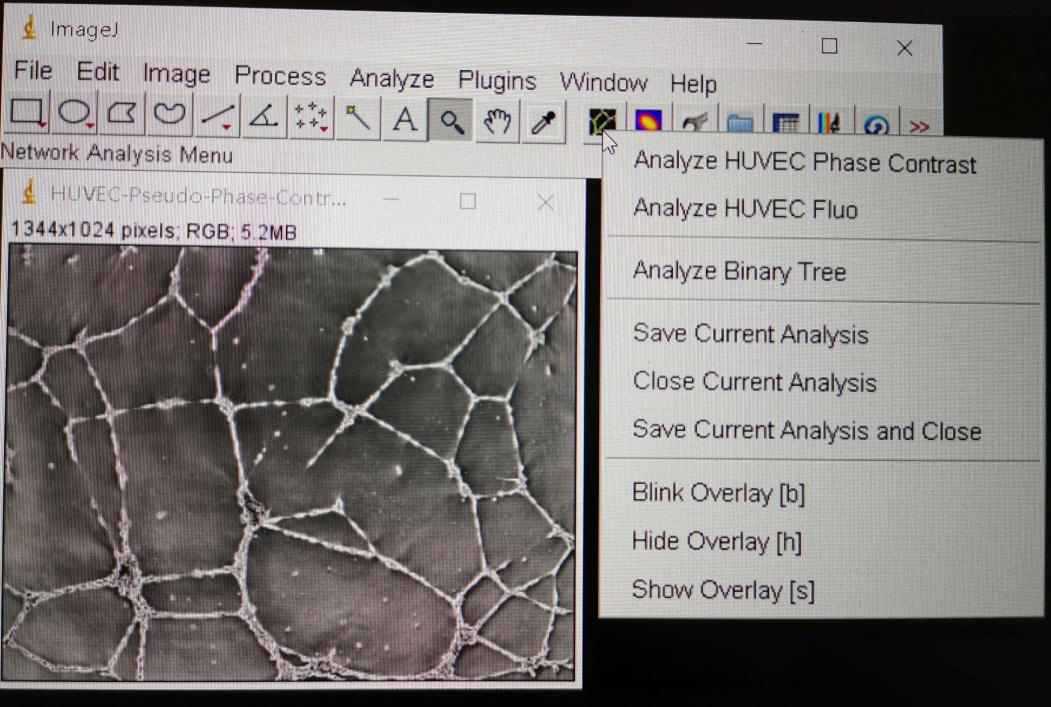
Task: Open the Plugins menu
Action: (x=497, y=81)
